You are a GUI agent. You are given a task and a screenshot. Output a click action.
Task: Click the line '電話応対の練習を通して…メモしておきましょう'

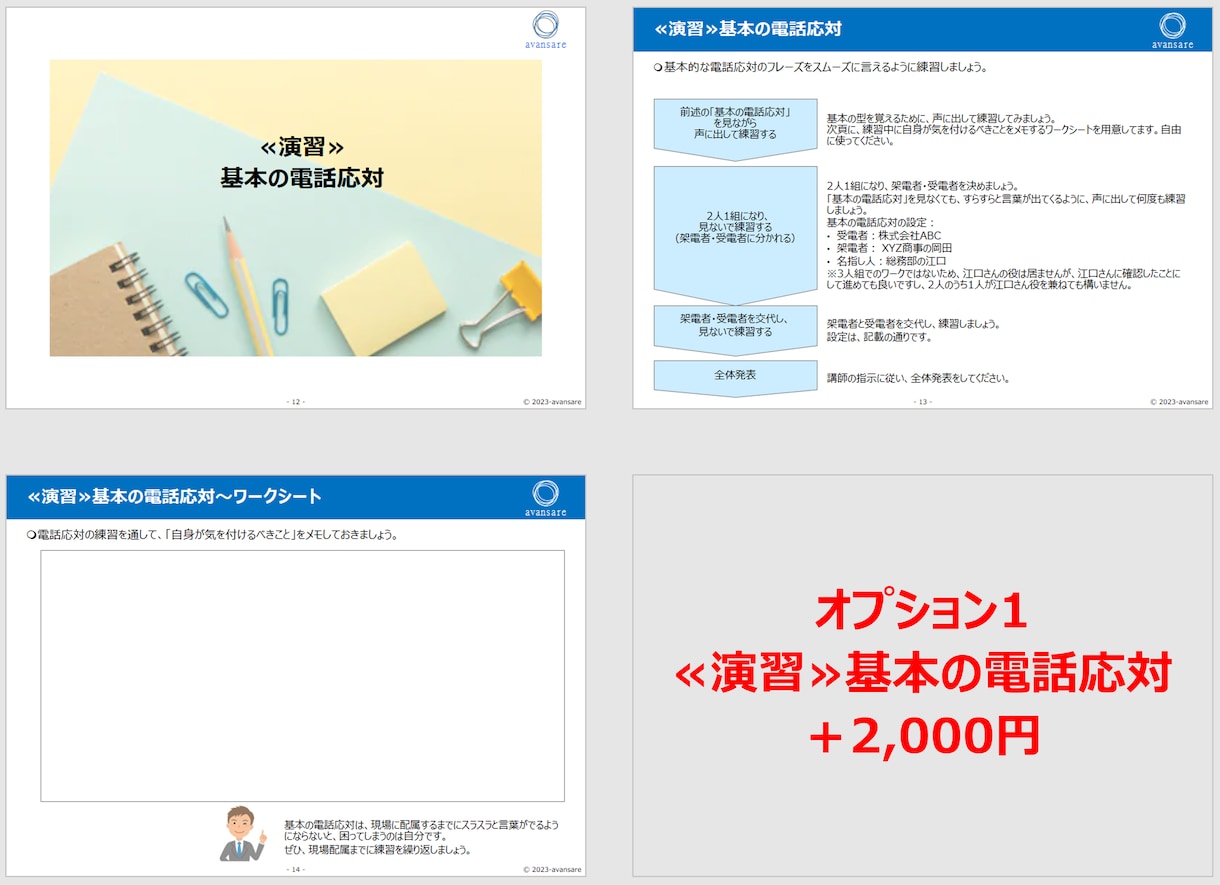point(213,535)
